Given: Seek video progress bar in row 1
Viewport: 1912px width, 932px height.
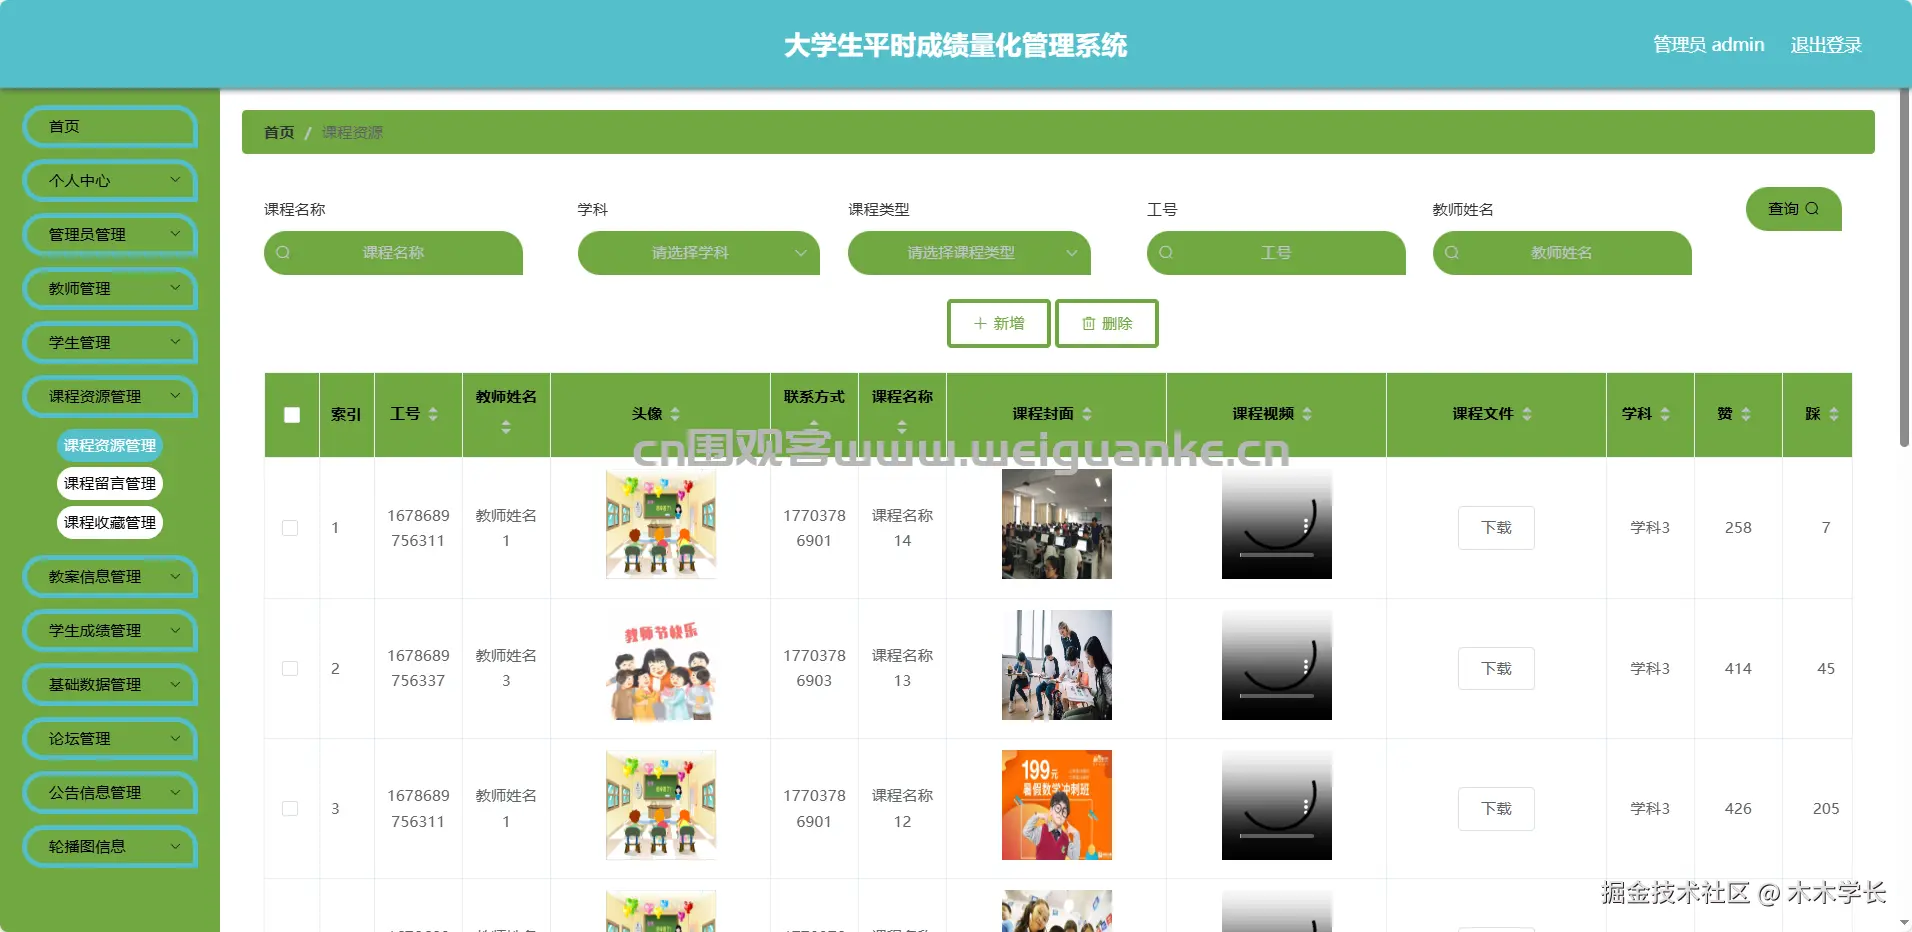Looking at the screenshot, I should coord(1277,555).
